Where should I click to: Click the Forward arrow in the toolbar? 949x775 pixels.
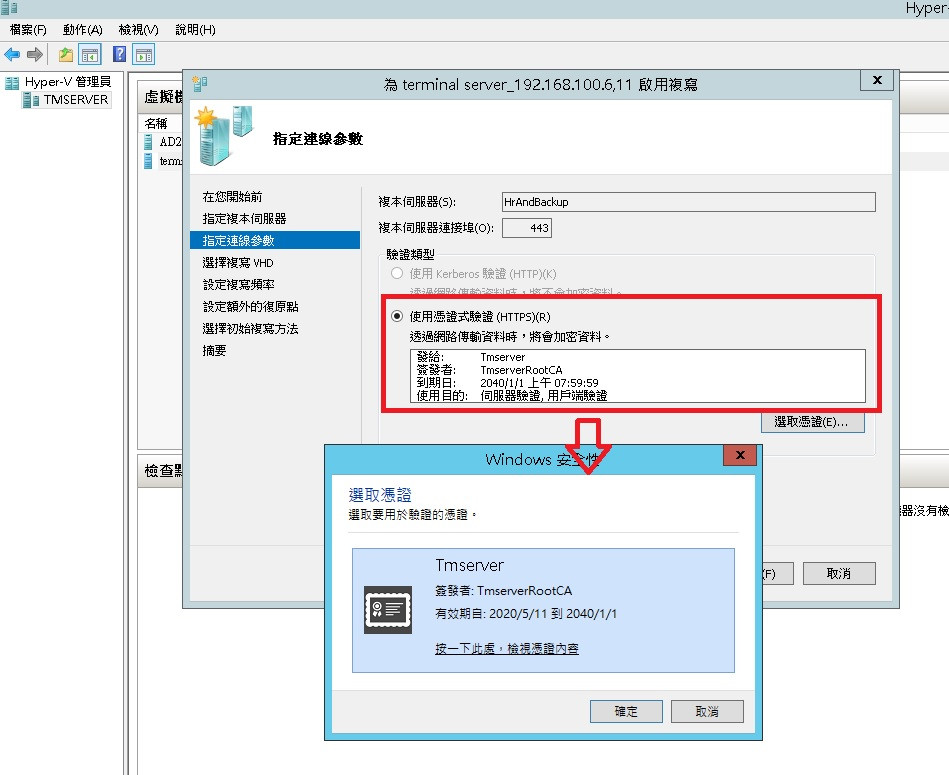point(35,54)
